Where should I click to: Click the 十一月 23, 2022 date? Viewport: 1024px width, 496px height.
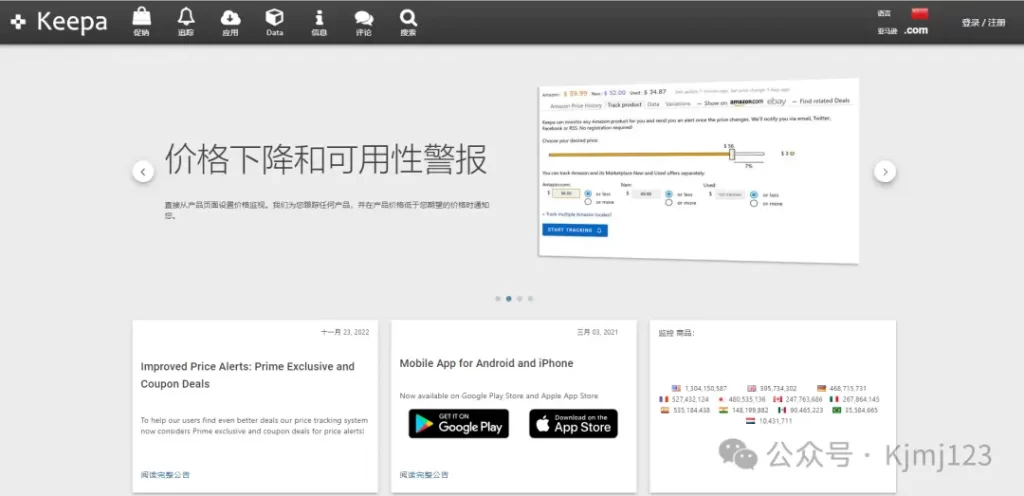[345, 332]
